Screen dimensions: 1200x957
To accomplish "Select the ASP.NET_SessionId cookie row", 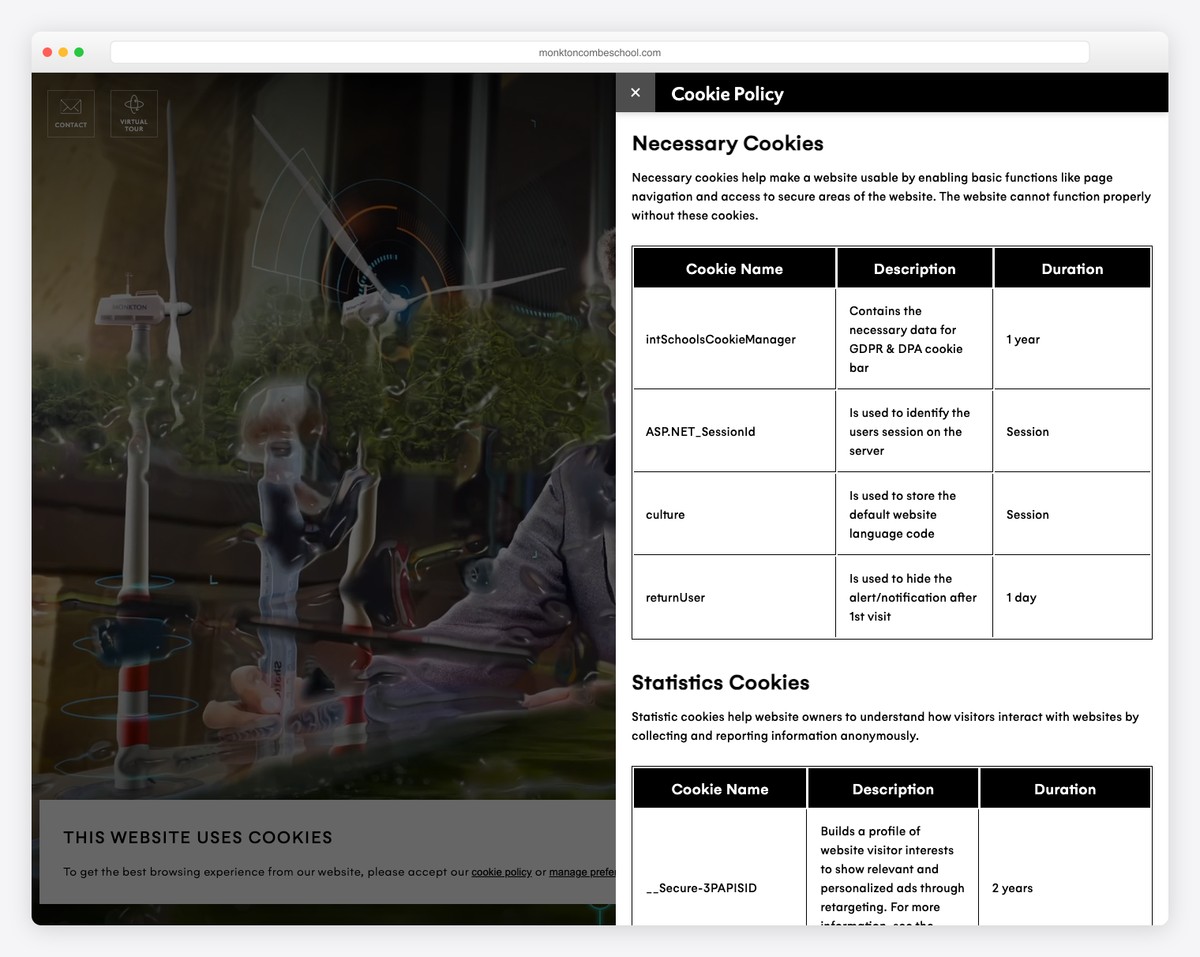I will pos(702,431).
